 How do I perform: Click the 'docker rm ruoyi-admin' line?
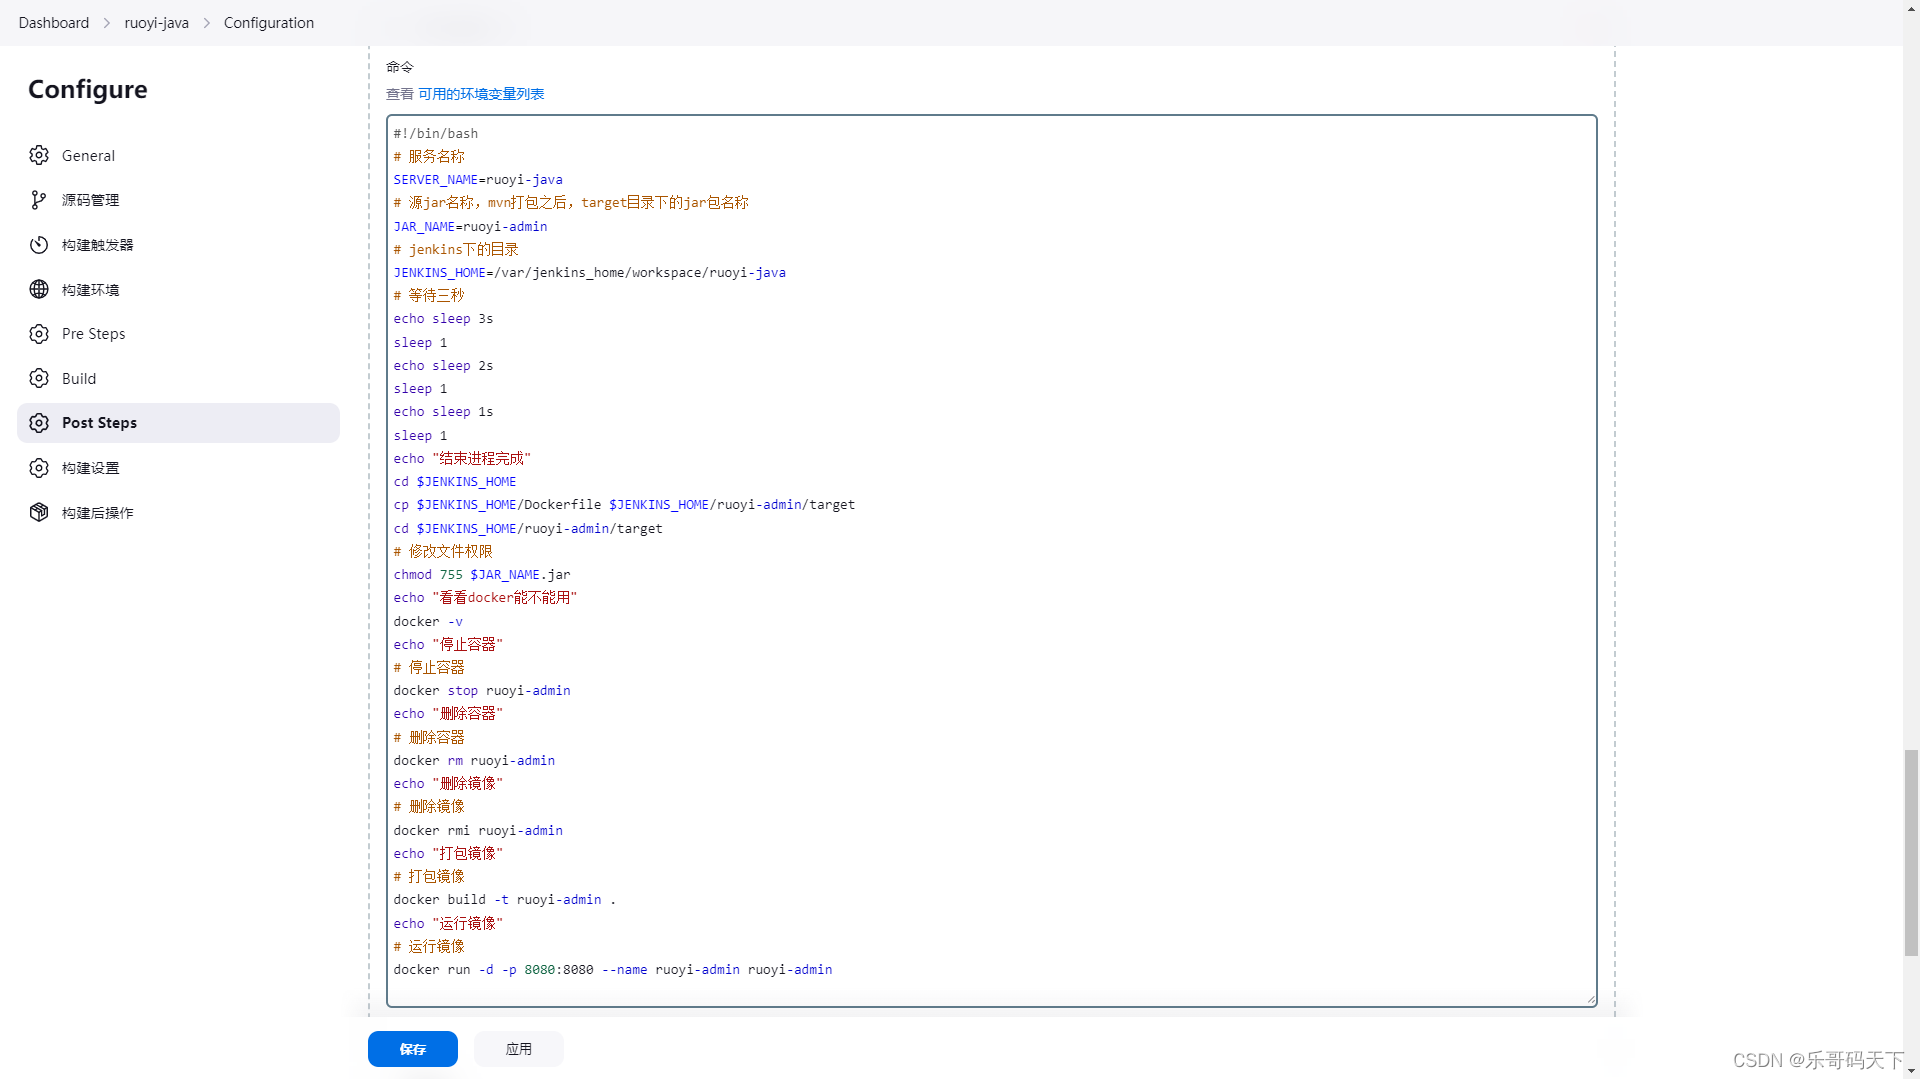[x=474, y=761]
